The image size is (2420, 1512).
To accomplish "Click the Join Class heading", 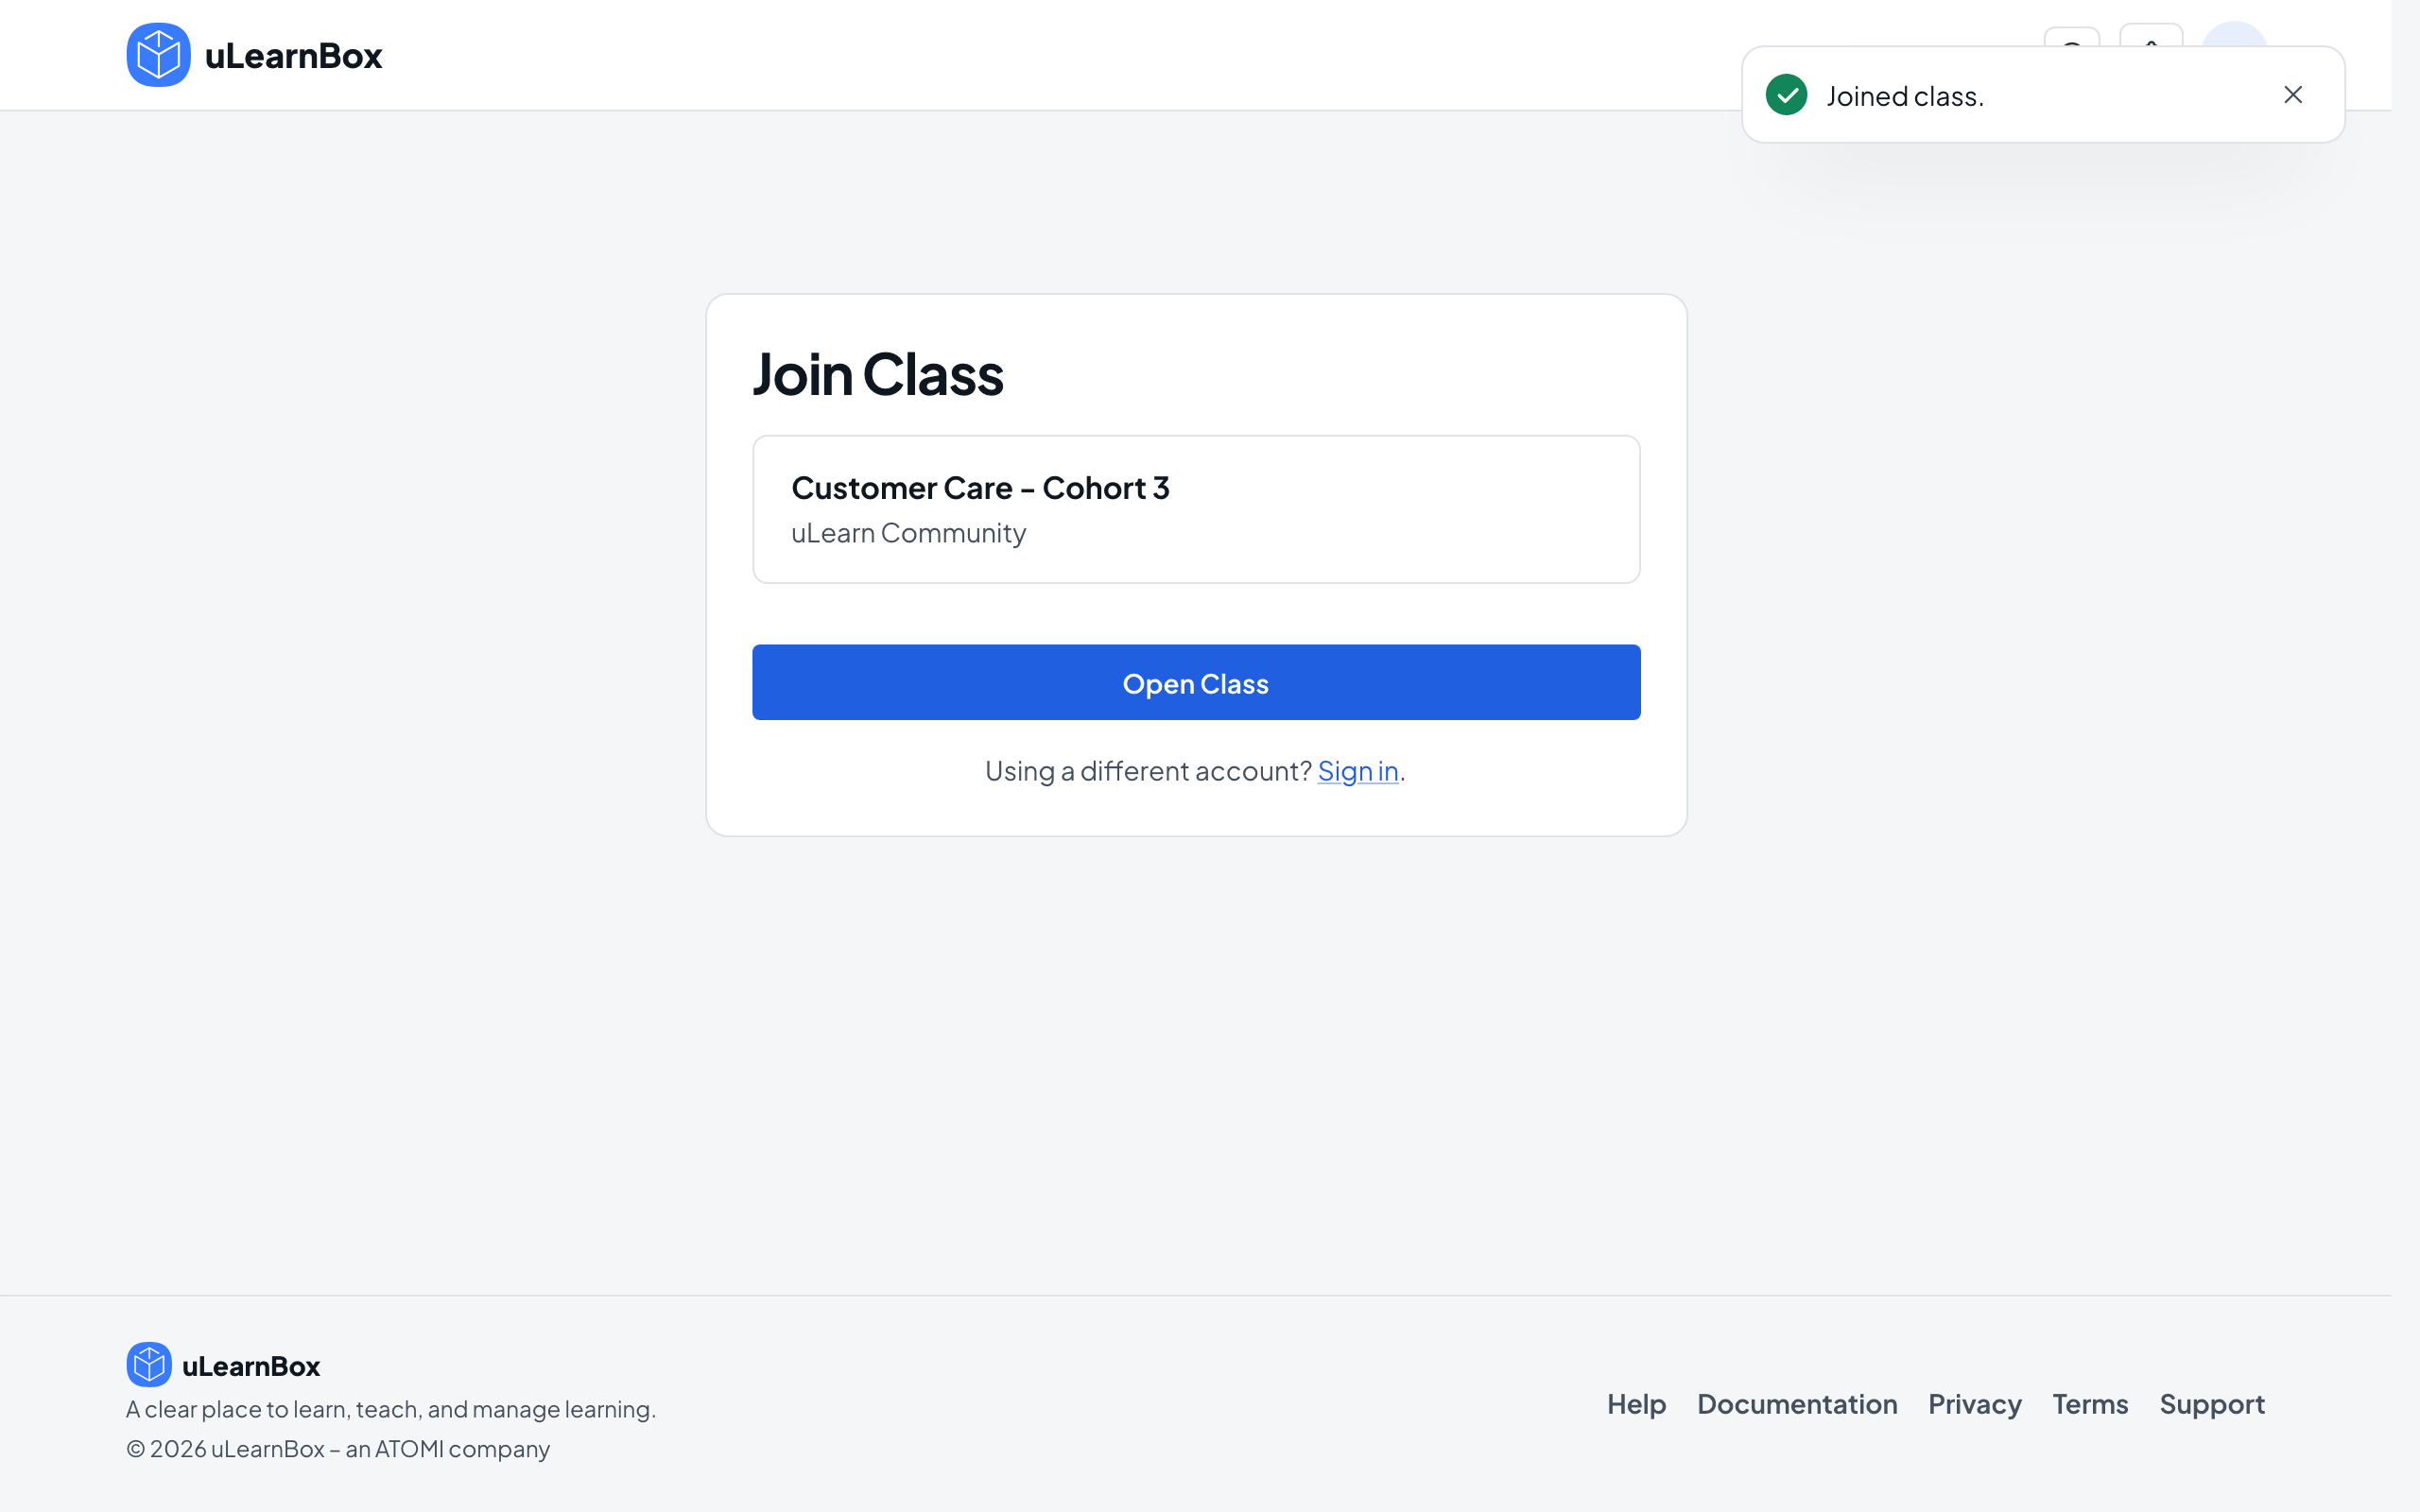I will click(x=877, y=374).
